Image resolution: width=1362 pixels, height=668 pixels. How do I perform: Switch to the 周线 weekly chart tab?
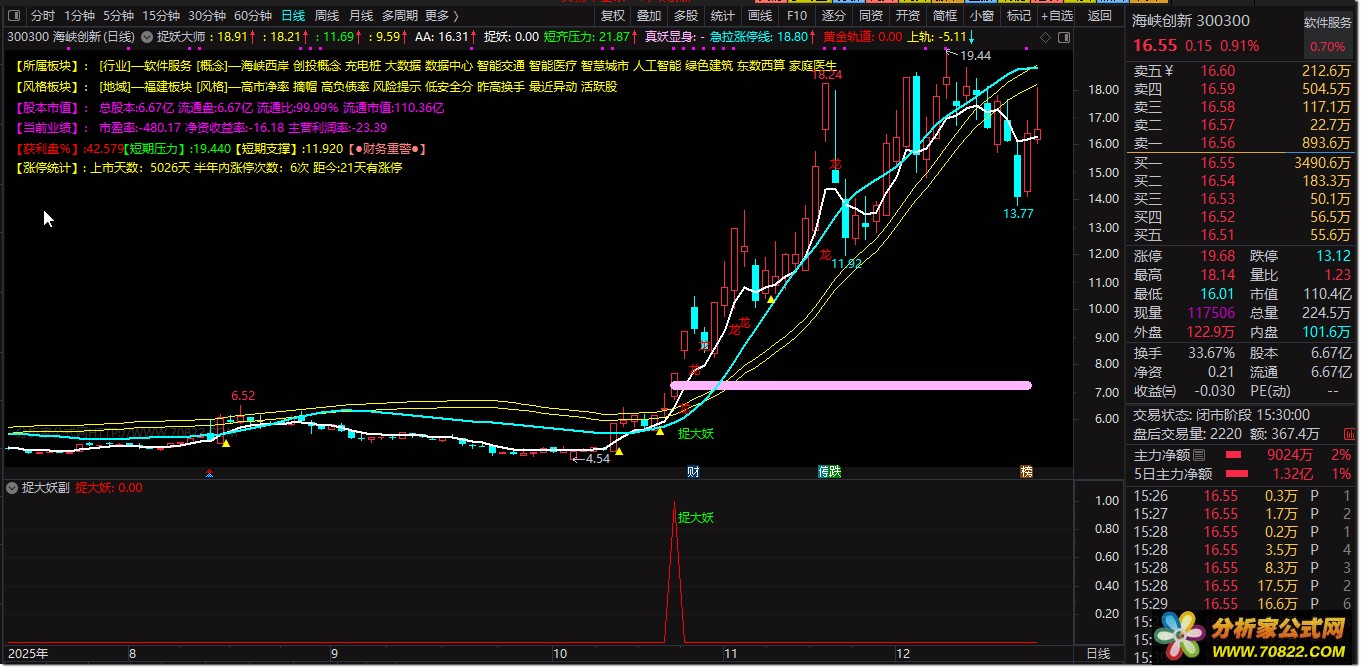point(327,16)
